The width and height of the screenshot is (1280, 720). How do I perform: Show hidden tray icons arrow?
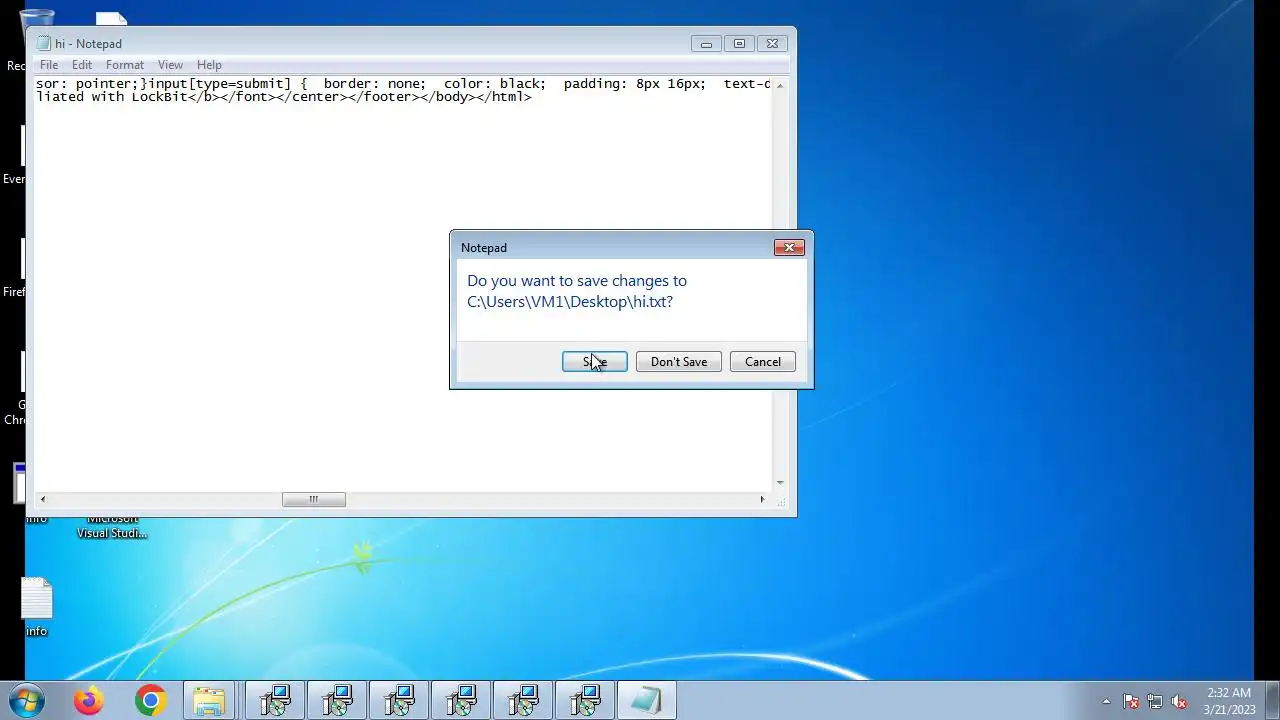(1106, 702)
